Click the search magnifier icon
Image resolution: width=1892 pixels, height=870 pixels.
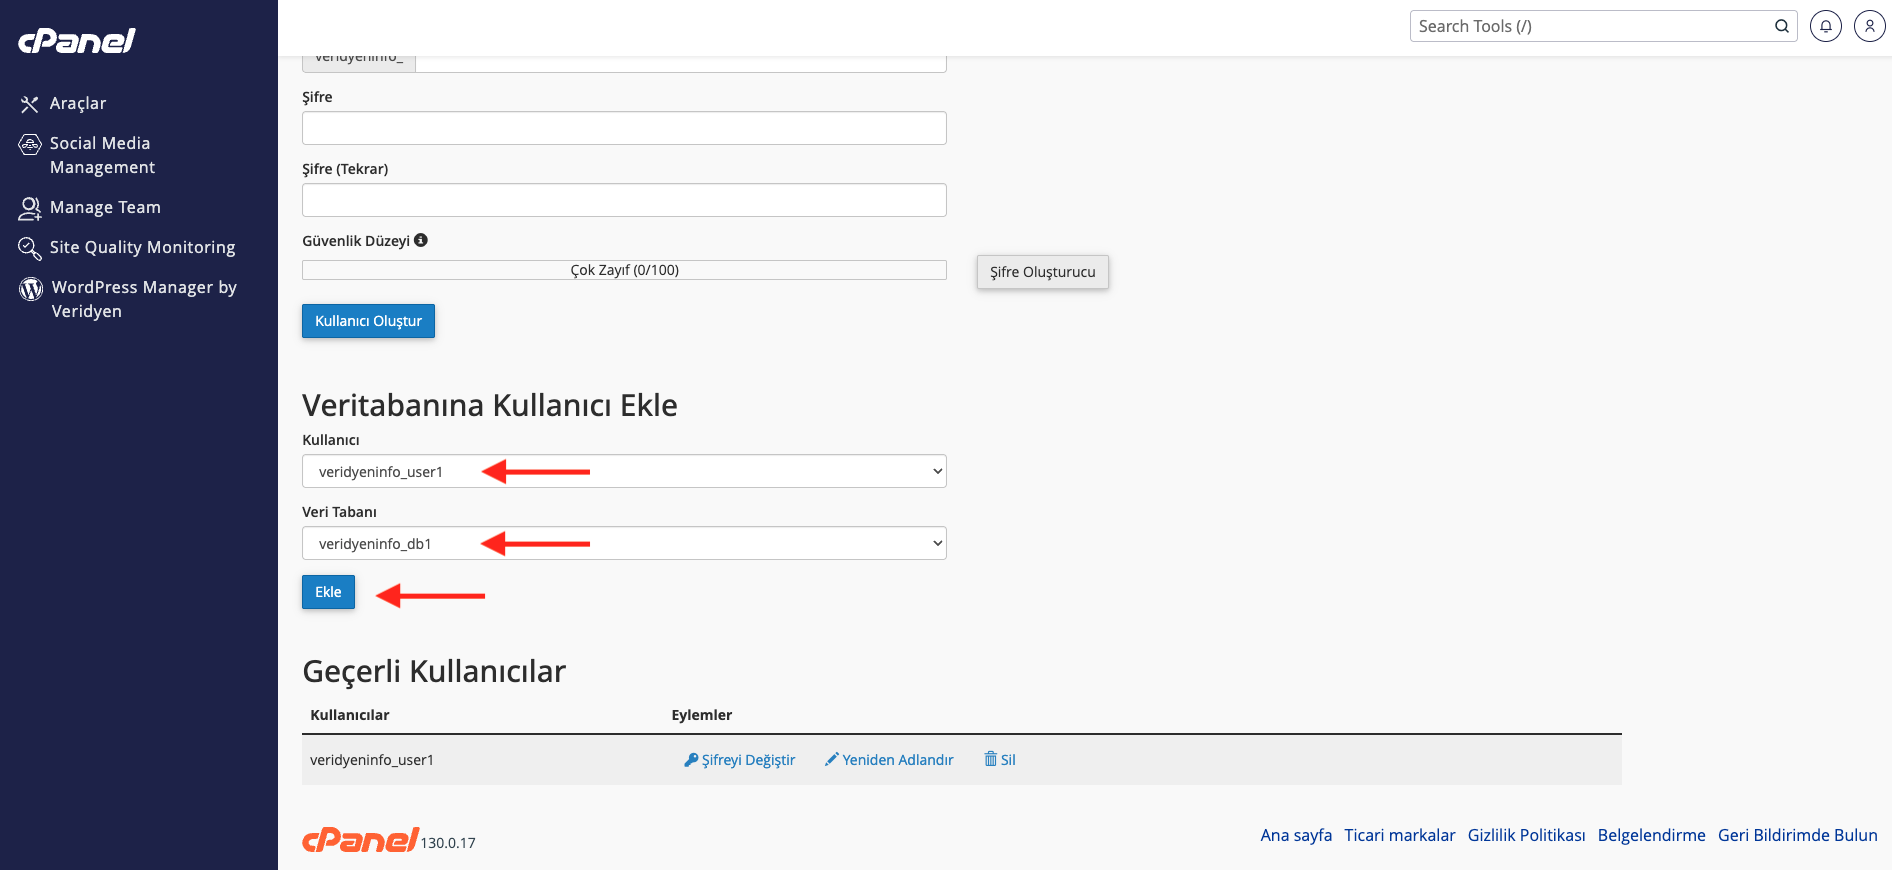click(x=1781, y=26)
